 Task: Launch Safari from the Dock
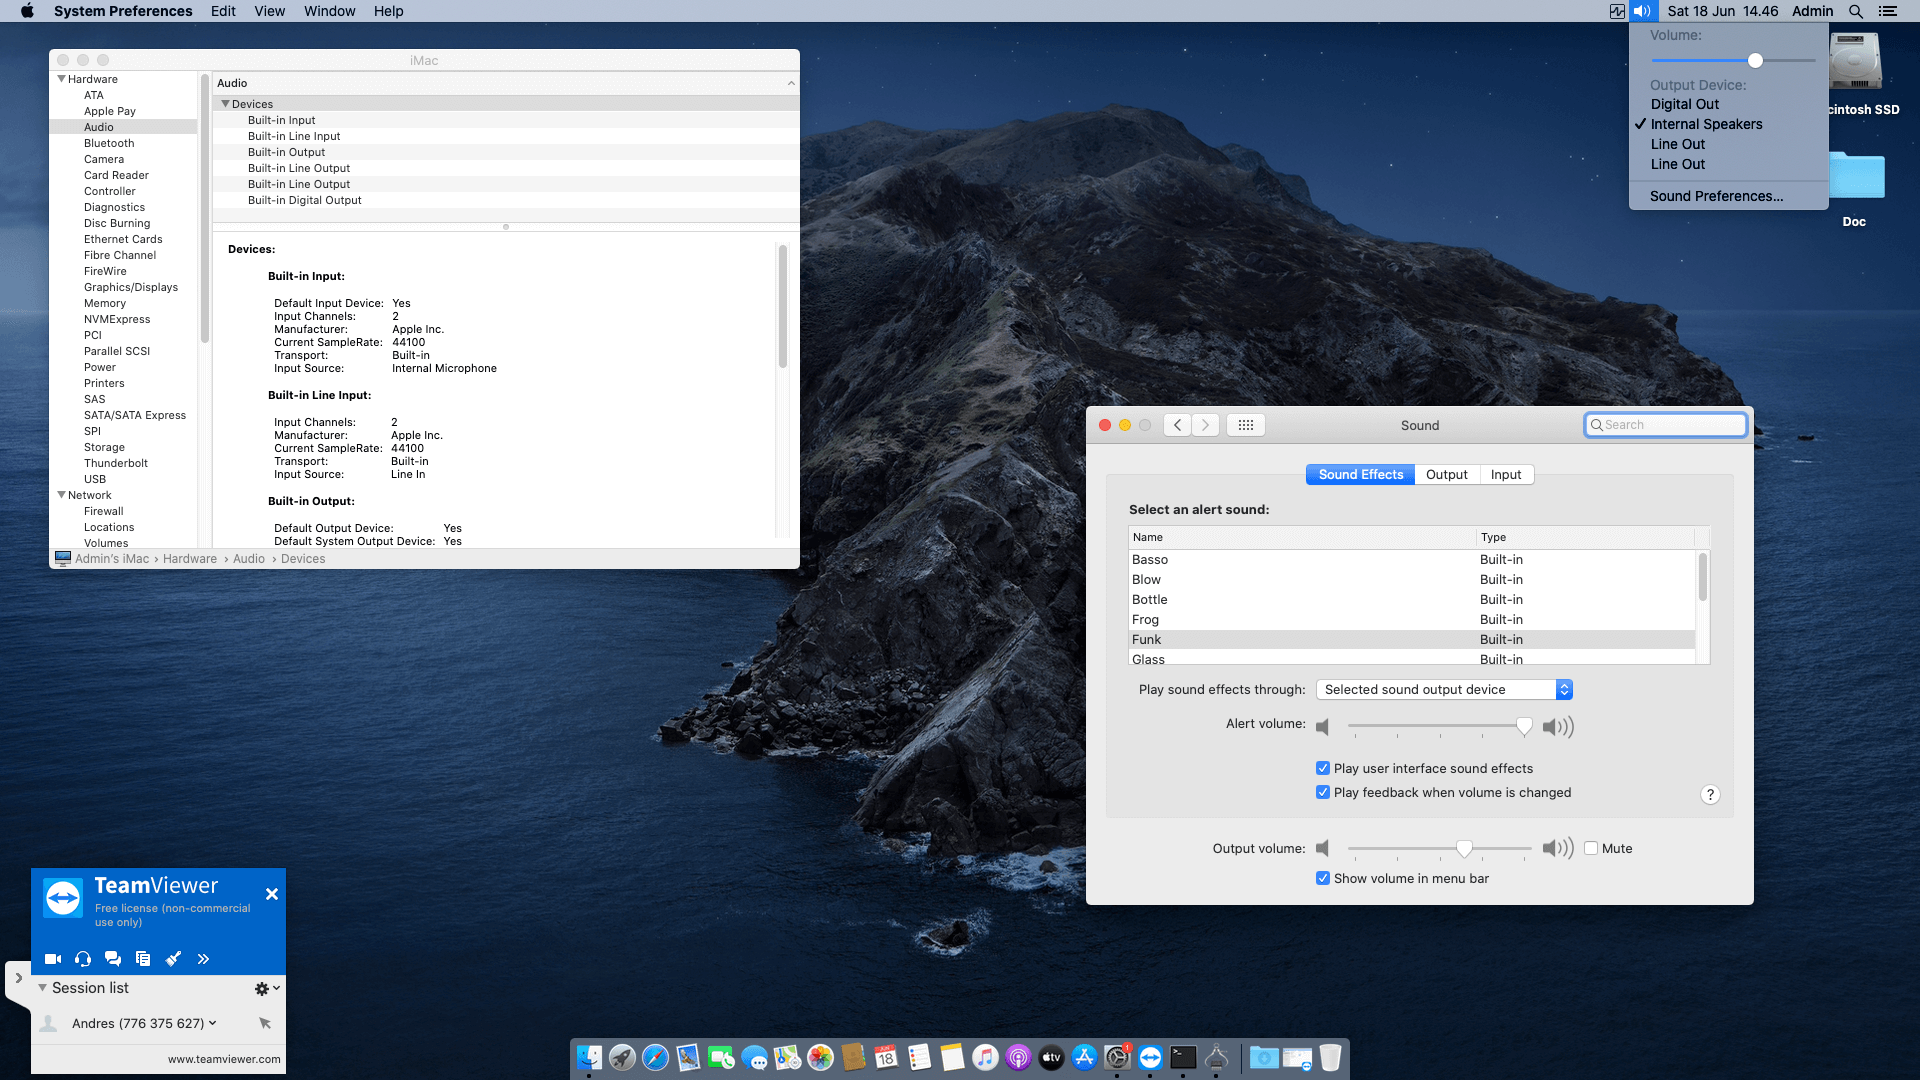point(656,1057)
